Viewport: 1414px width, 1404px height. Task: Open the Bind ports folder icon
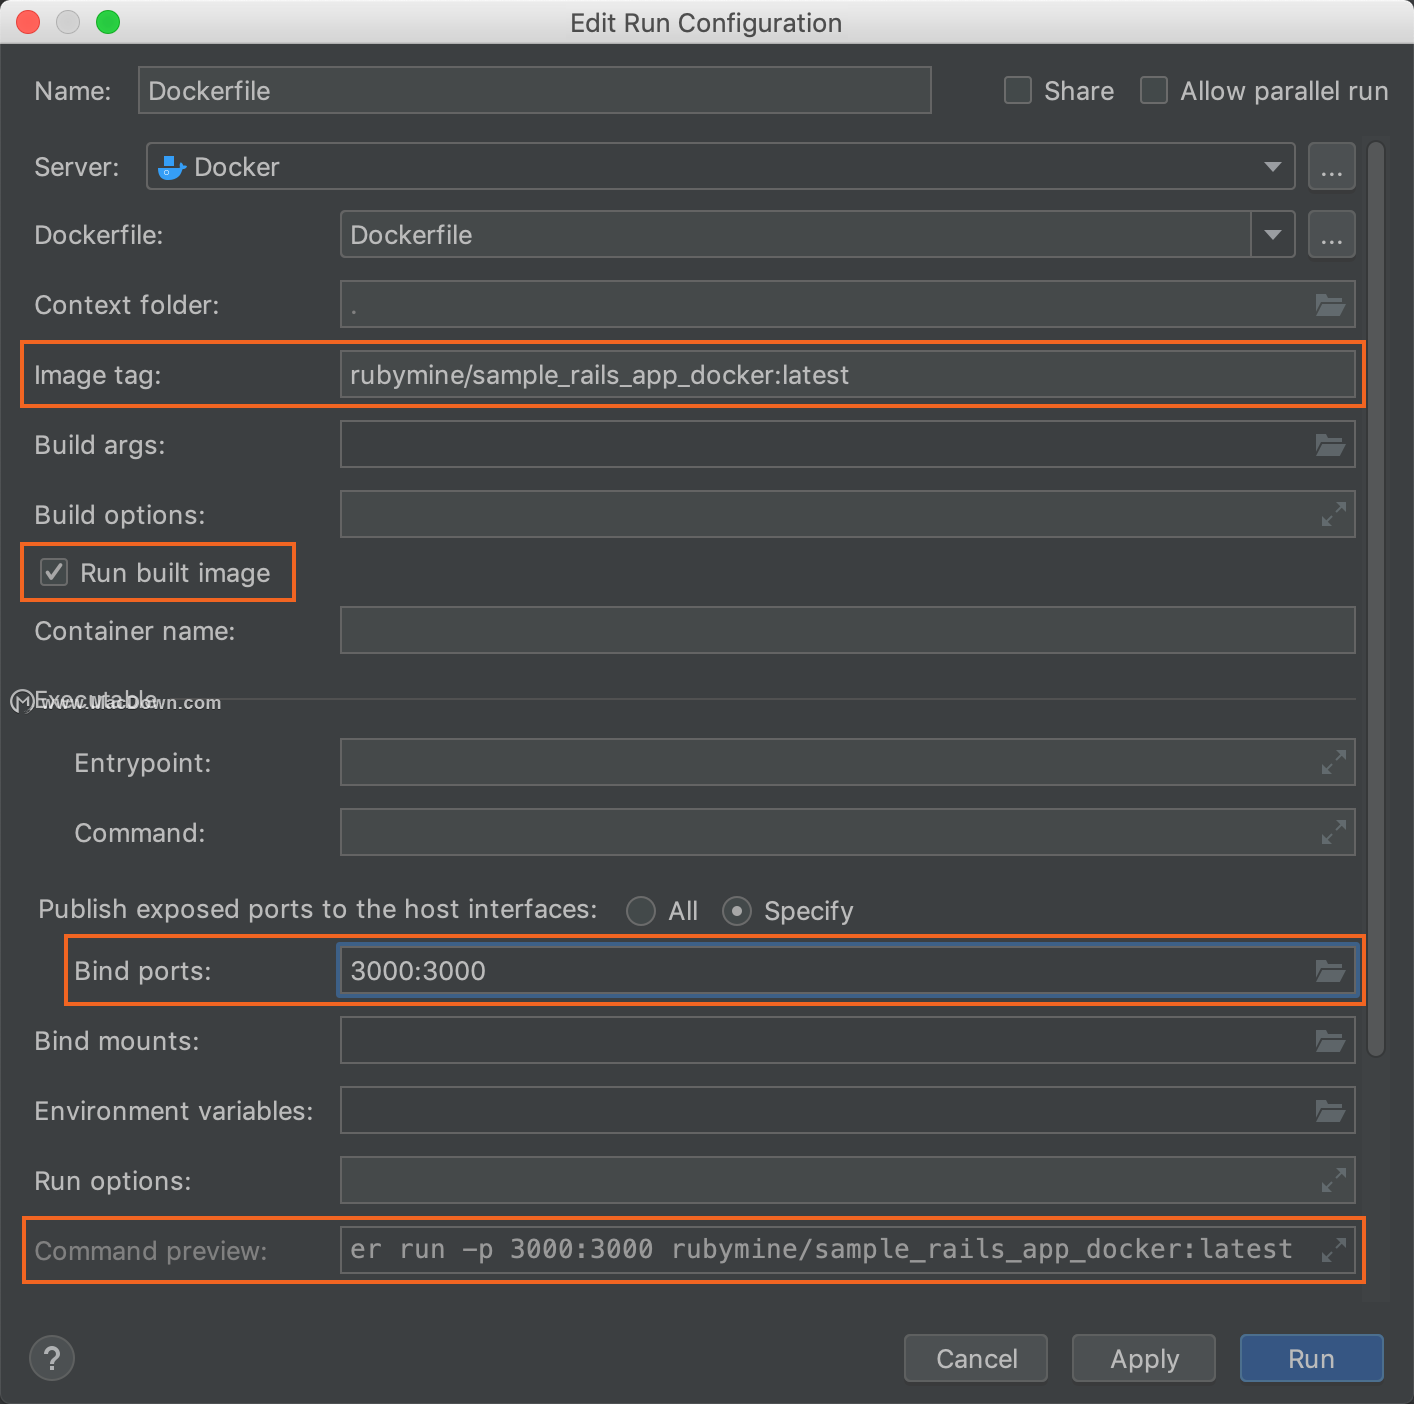(1329, 971)
